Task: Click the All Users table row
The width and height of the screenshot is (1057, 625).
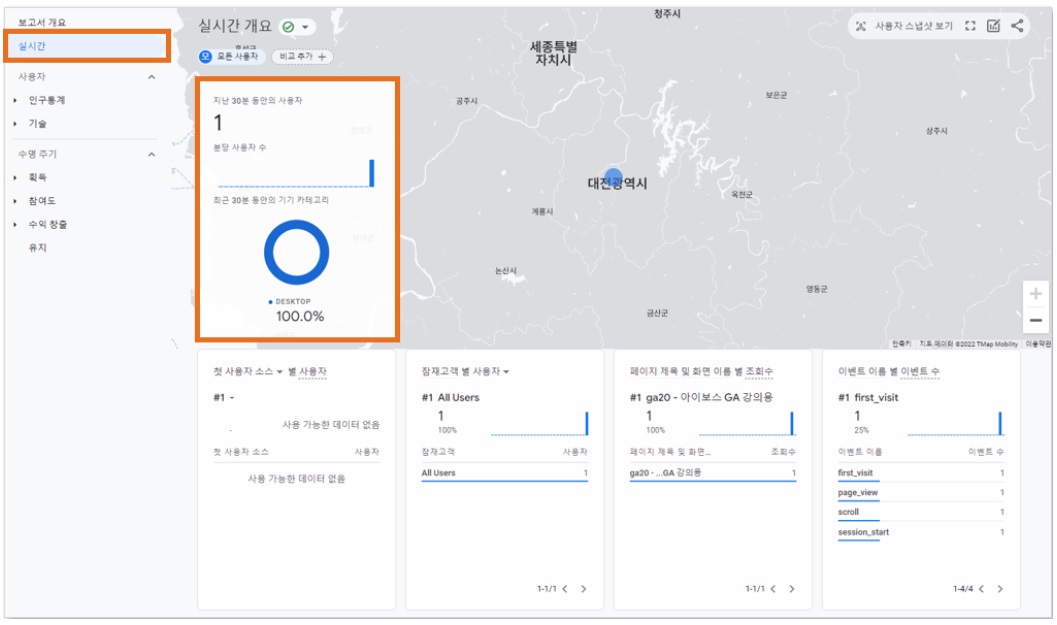Action: coord(504,473)
